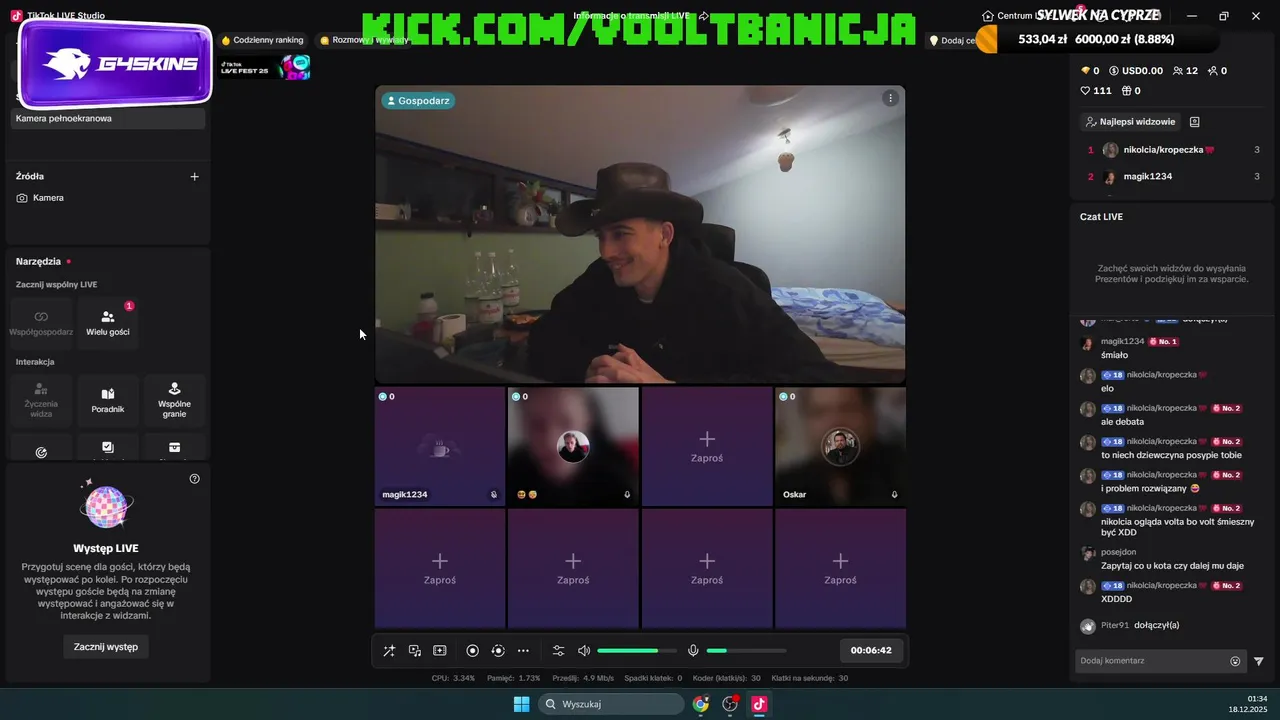Click the add scene frame icon in control bar
The image size is (1280, 720).
pyautogui.click(x=440, y=651)
